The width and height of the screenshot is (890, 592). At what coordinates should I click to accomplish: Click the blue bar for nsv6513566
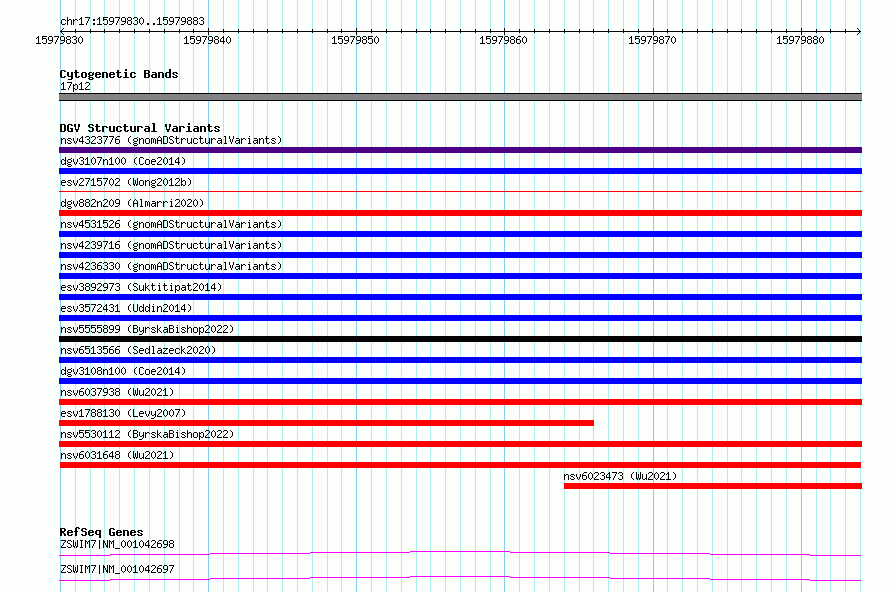(x=460, y=360)
